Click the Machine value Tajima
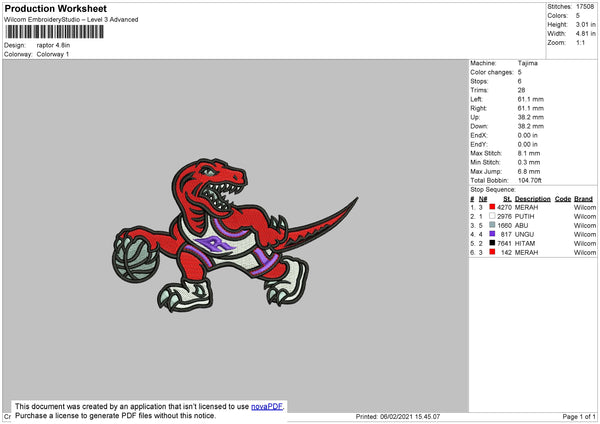Image resolution: width=600 pixels, height=424 pixels. click(528, 63)
